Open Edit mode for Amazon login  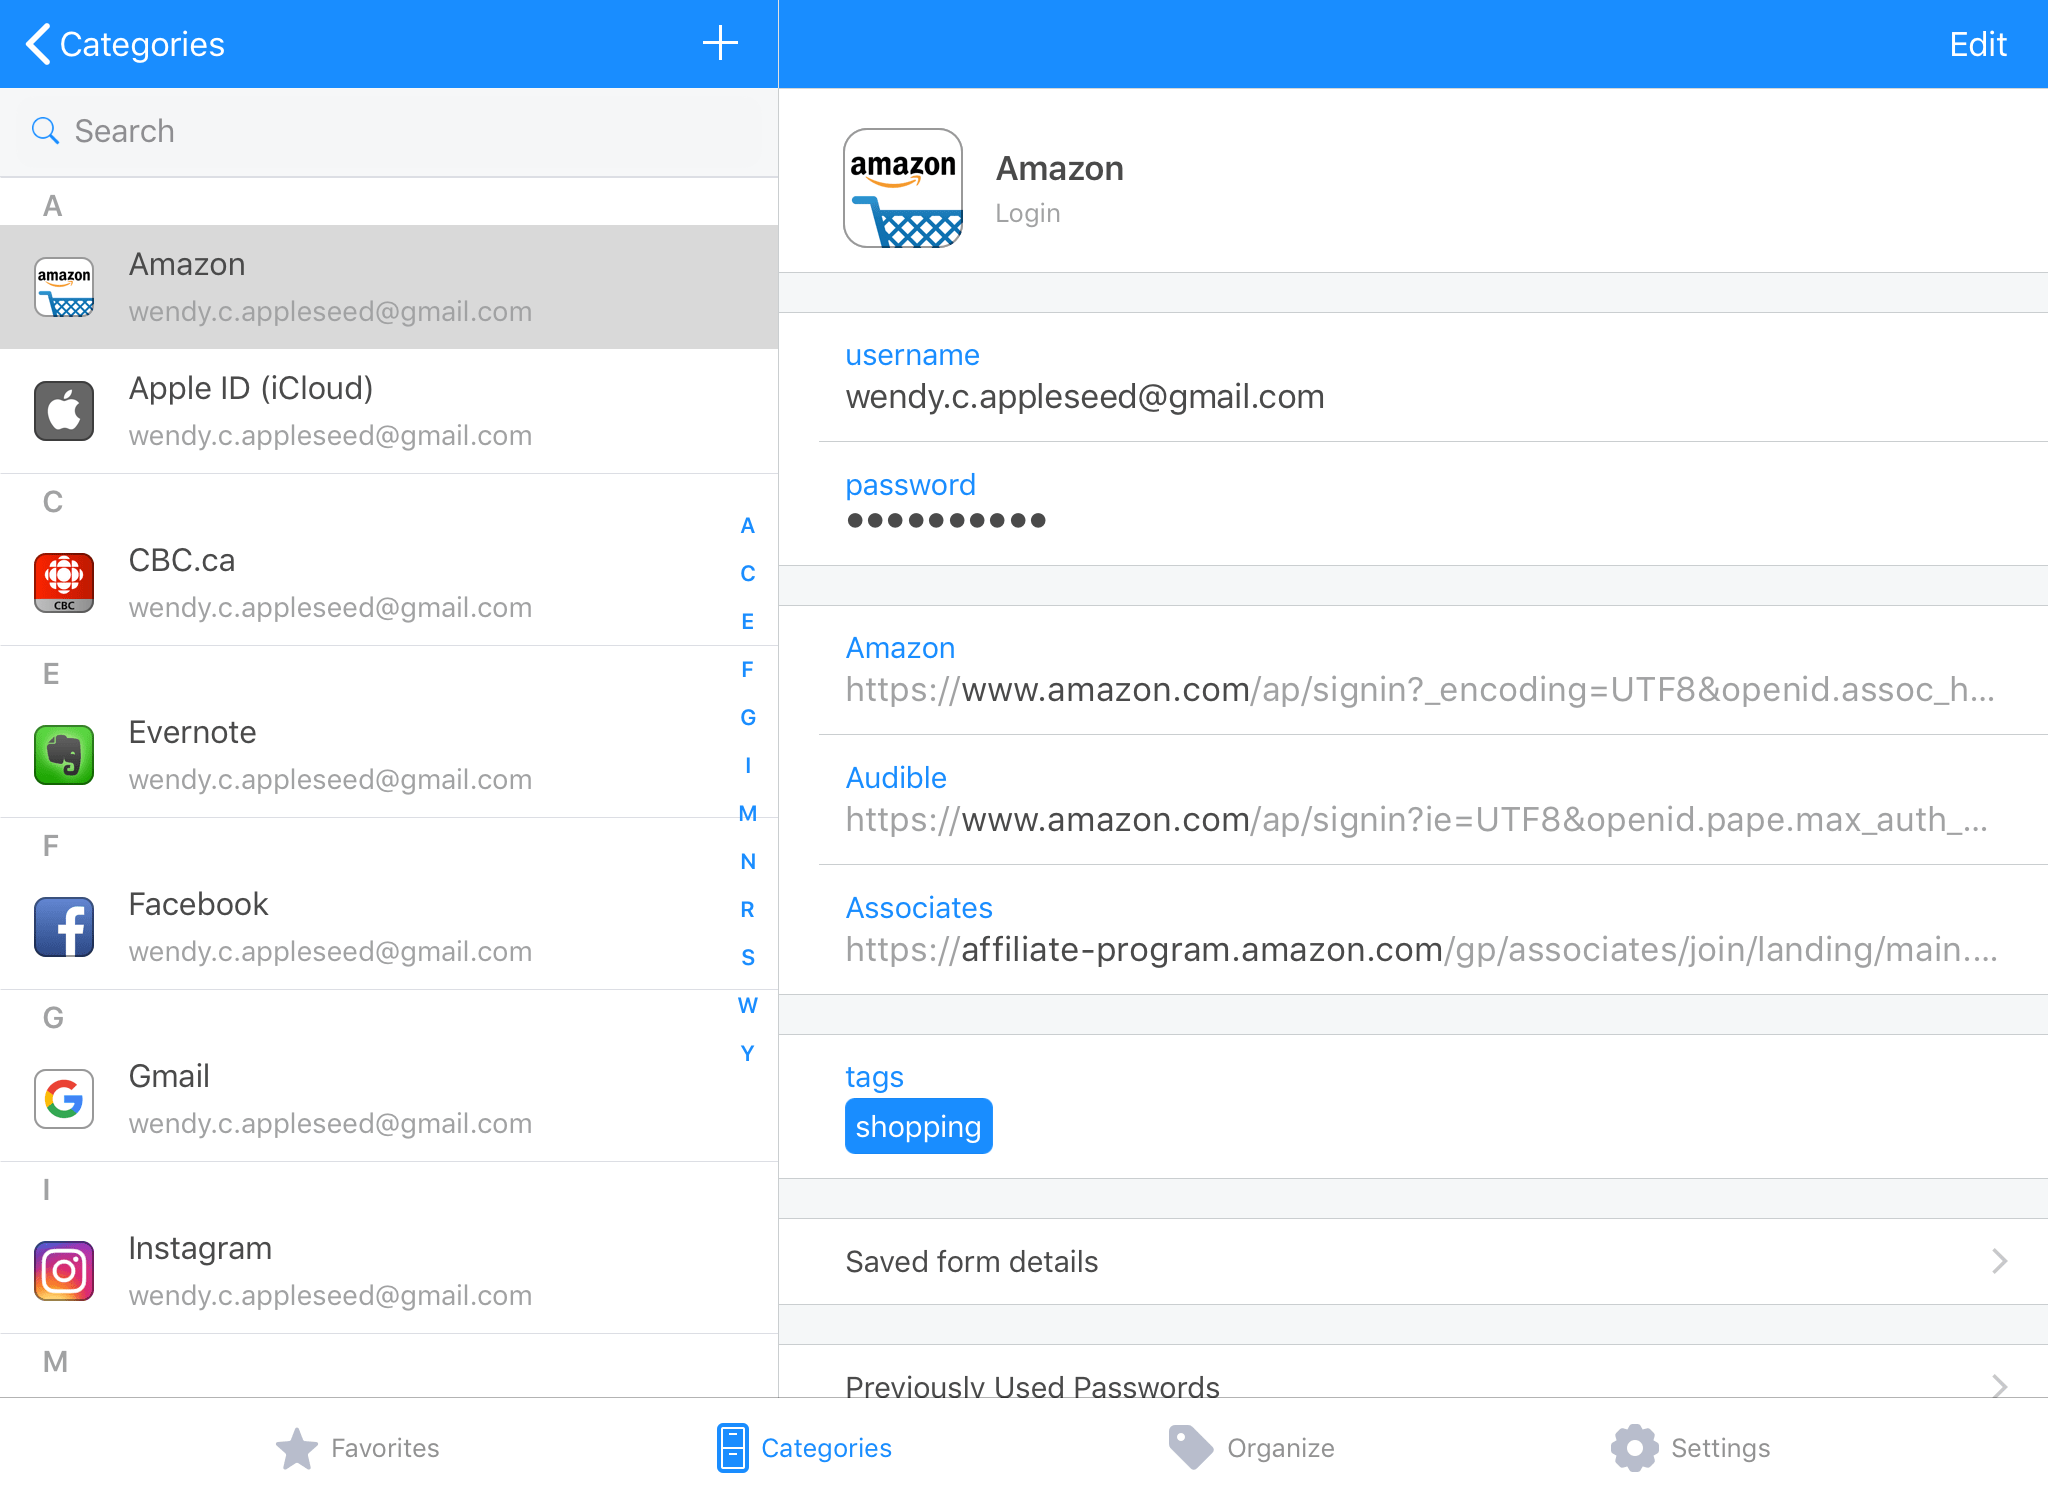click(1977, 44)
